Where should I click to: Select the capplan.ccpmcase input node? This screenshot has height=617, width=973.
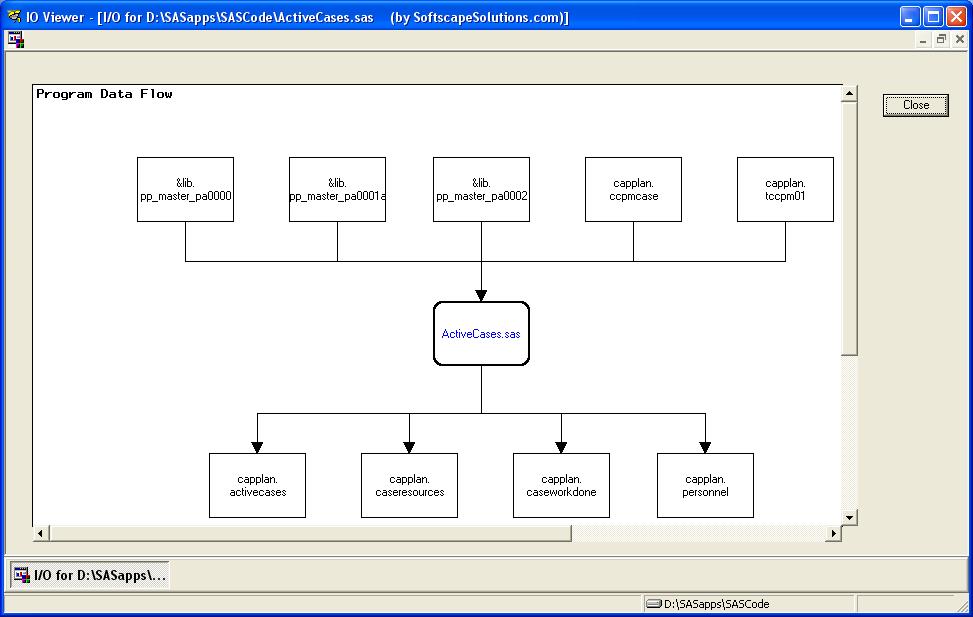click(633, 190)
